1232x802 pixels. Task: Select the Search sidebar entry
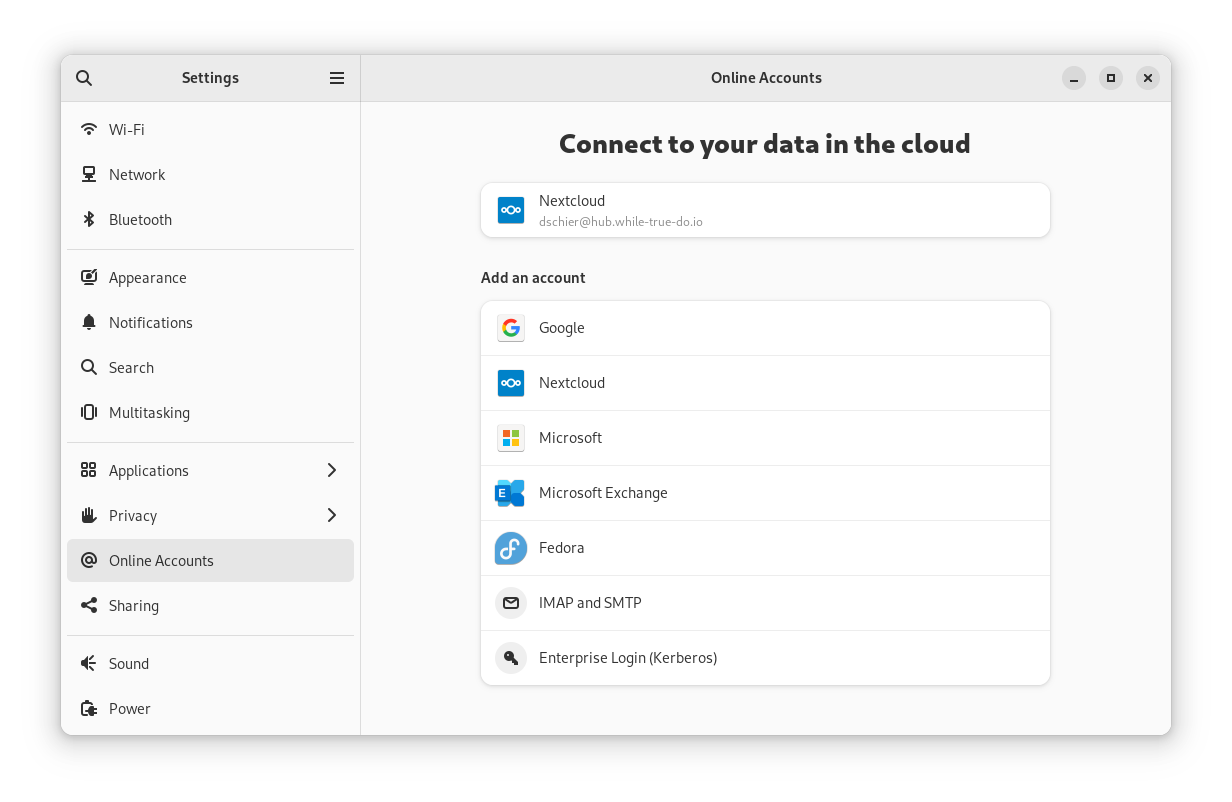tap(210, 367)
